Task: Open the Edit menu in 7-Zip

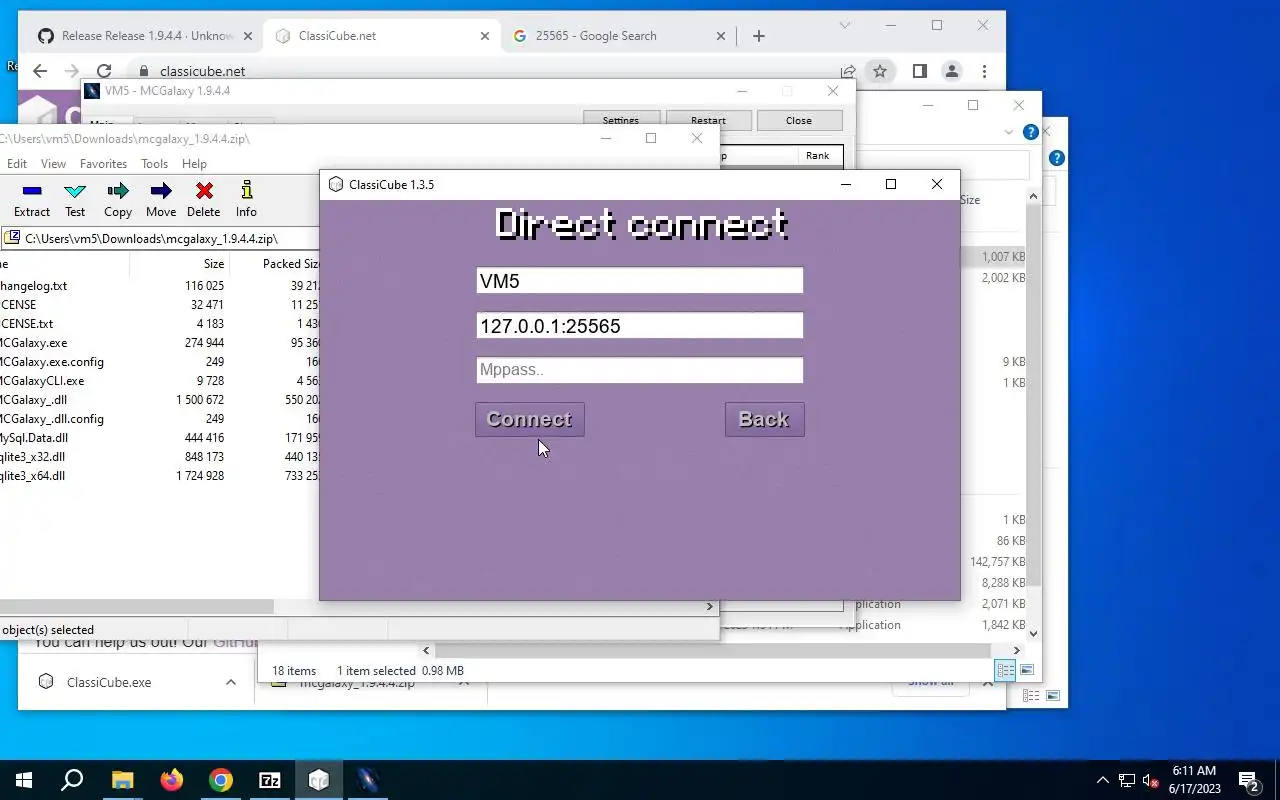Action: click(17, 163)
